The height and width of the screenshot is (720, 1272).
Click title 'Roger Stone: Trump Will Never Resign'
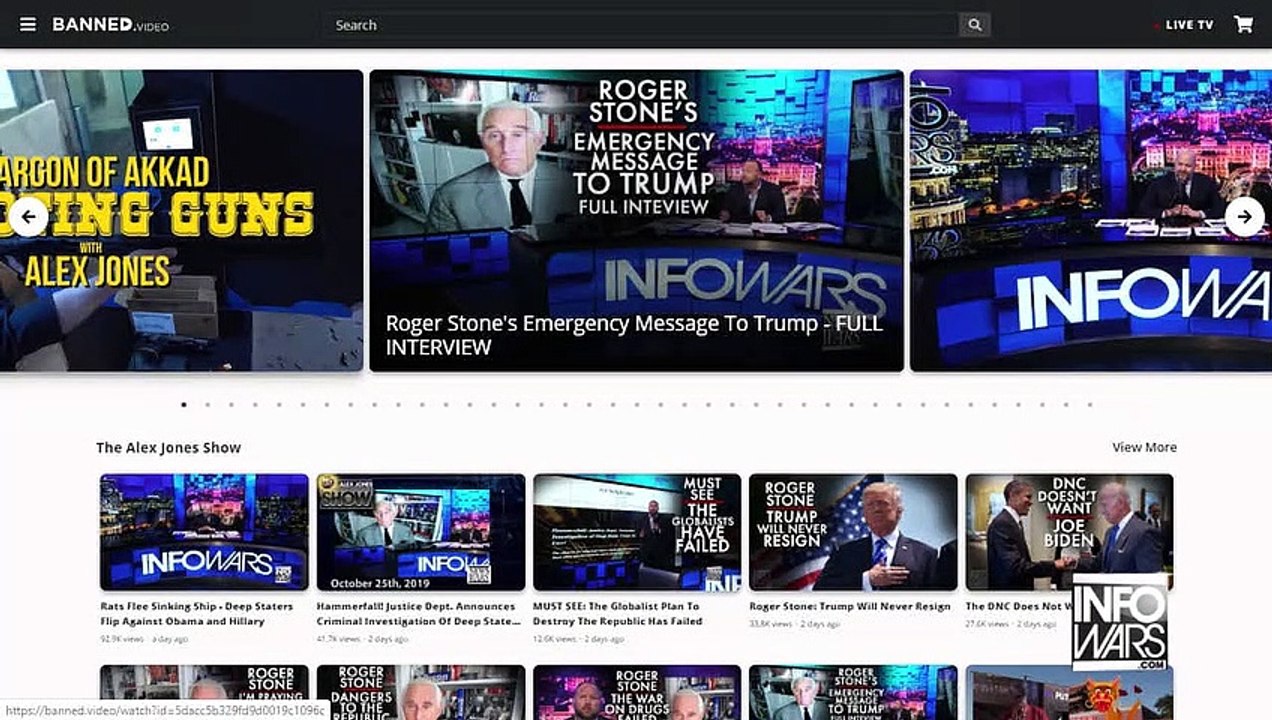pyautogui.click(x=850, y=606)
